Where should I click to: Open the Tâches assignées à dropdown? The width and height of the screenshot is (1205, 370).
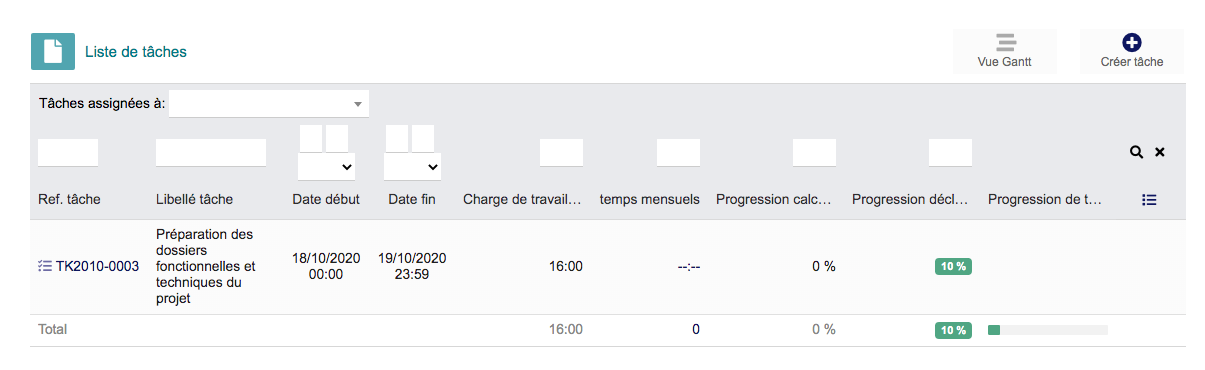click(x=269, y=104)
